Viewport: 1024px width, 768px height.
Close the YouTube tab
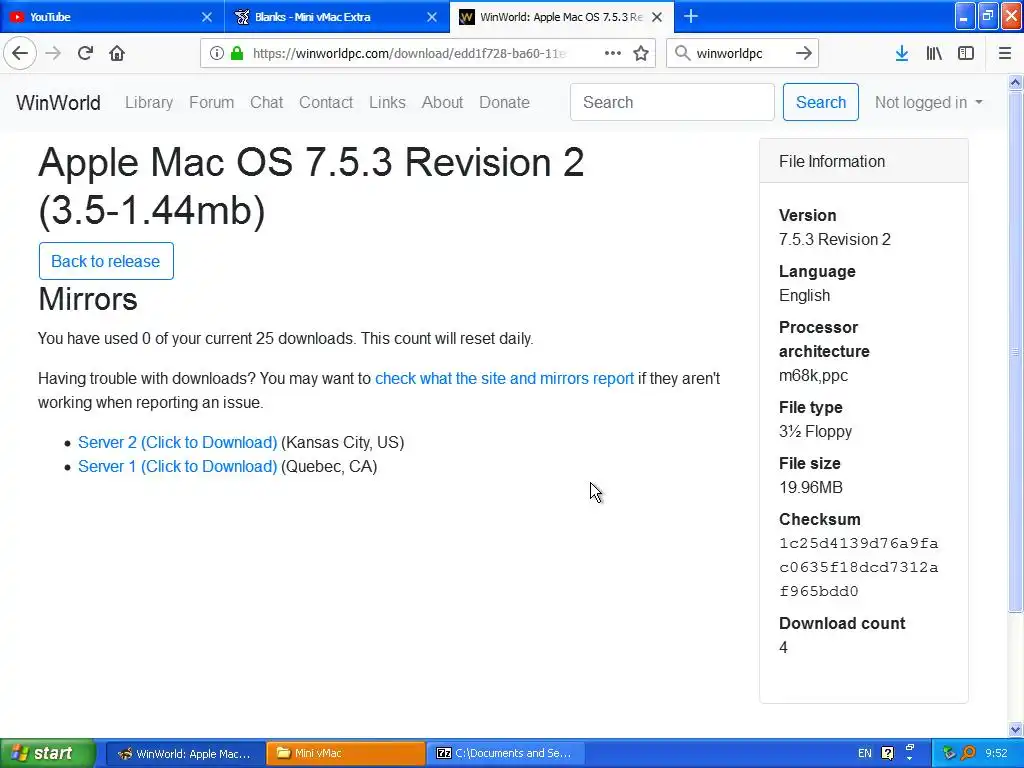pos(206,17)
